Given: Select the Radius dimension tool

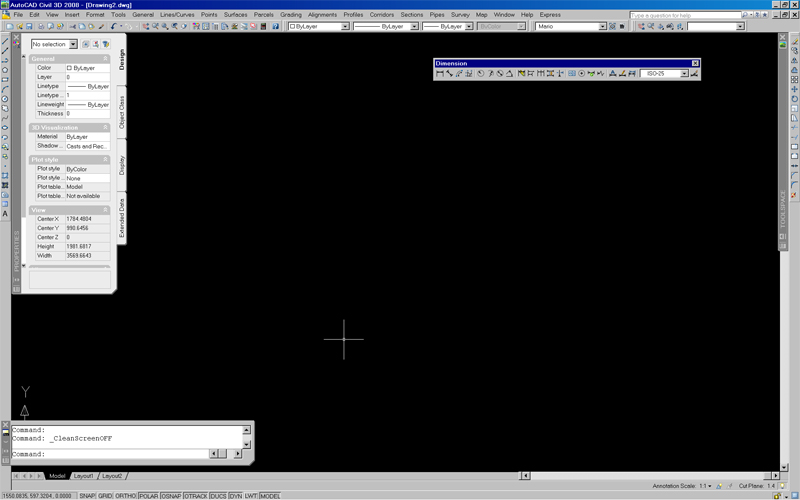Looking at the screenshot, I should (x=481, y=74).
